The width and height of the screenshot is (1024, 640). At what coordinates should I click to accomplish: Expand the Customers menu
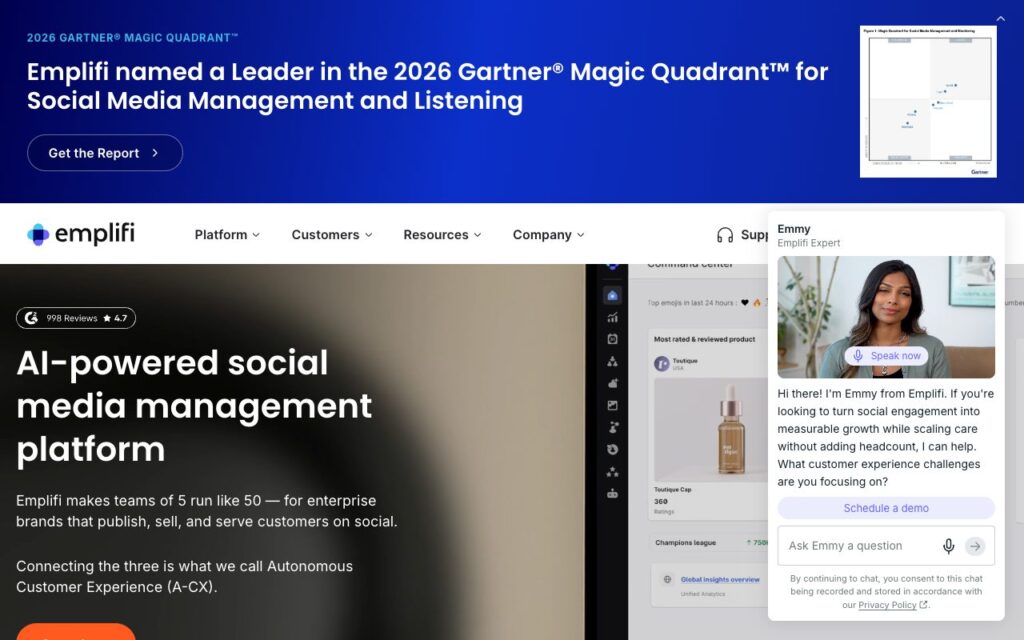tap(332, 235)
